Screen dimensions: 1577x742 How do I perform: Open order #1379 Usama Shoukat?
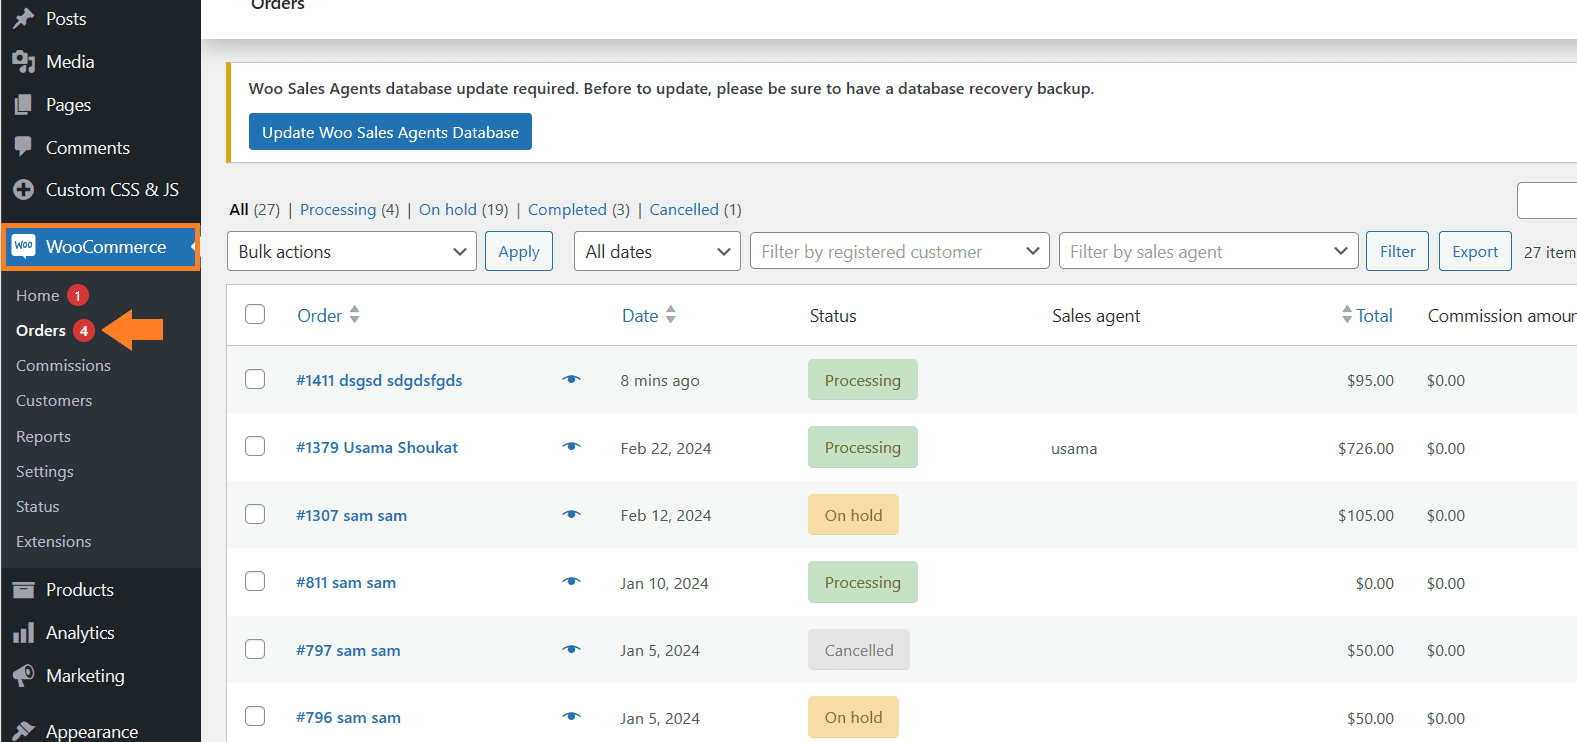(x=377, y=447)
